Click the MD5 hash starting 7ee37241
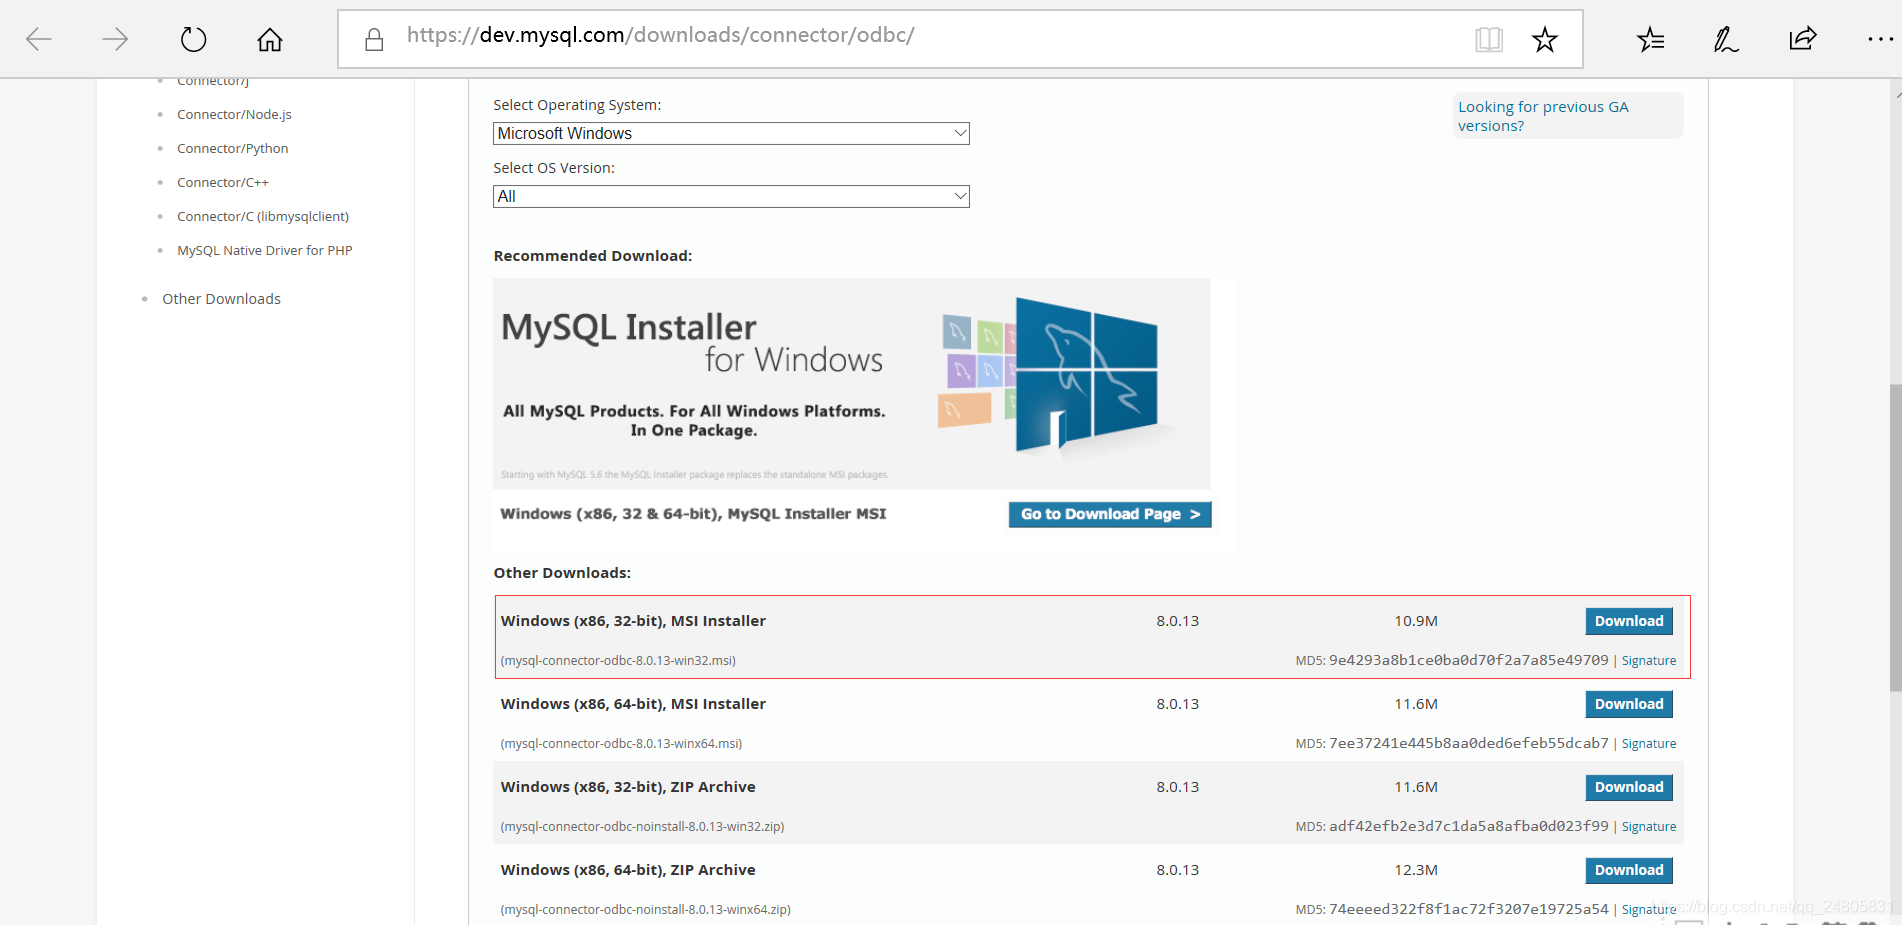1902x925 pixels. tap(1468, 743)
